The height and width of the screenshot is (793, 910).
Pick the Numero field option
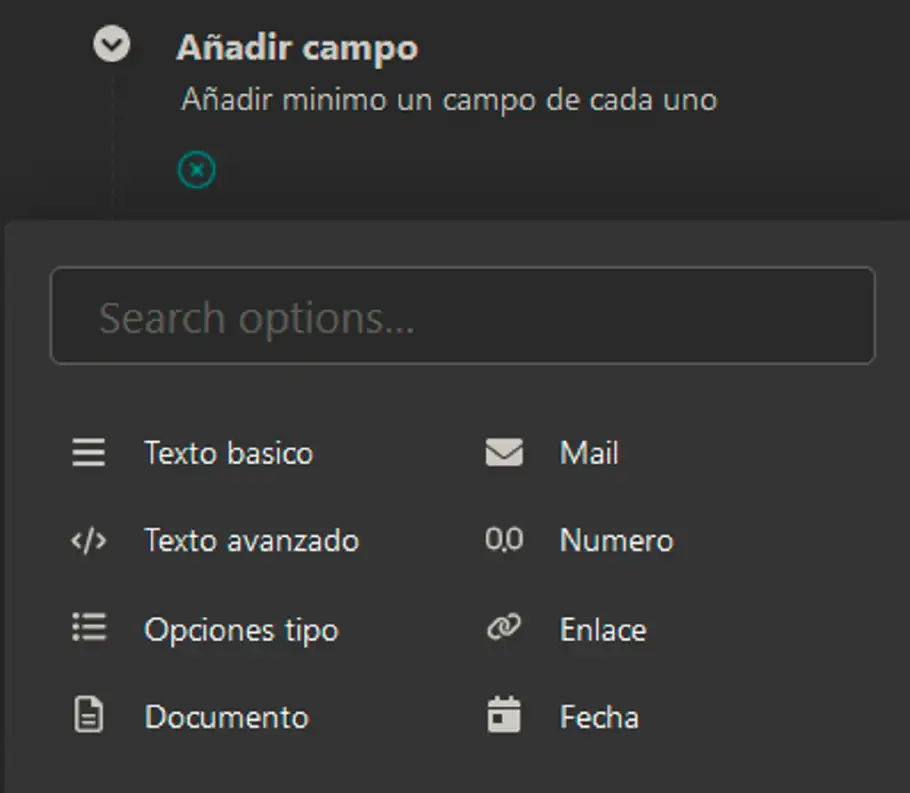616,541
